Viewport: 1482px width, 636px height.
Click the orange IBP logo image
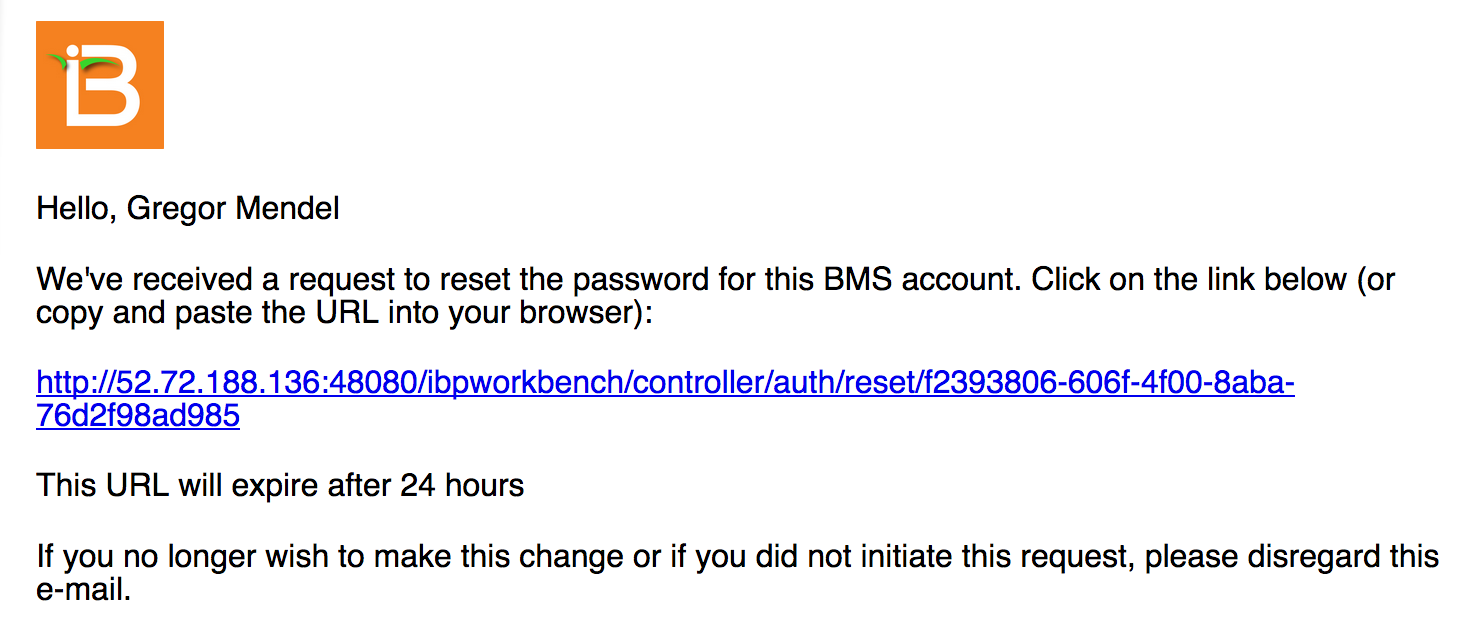(100, 85)
